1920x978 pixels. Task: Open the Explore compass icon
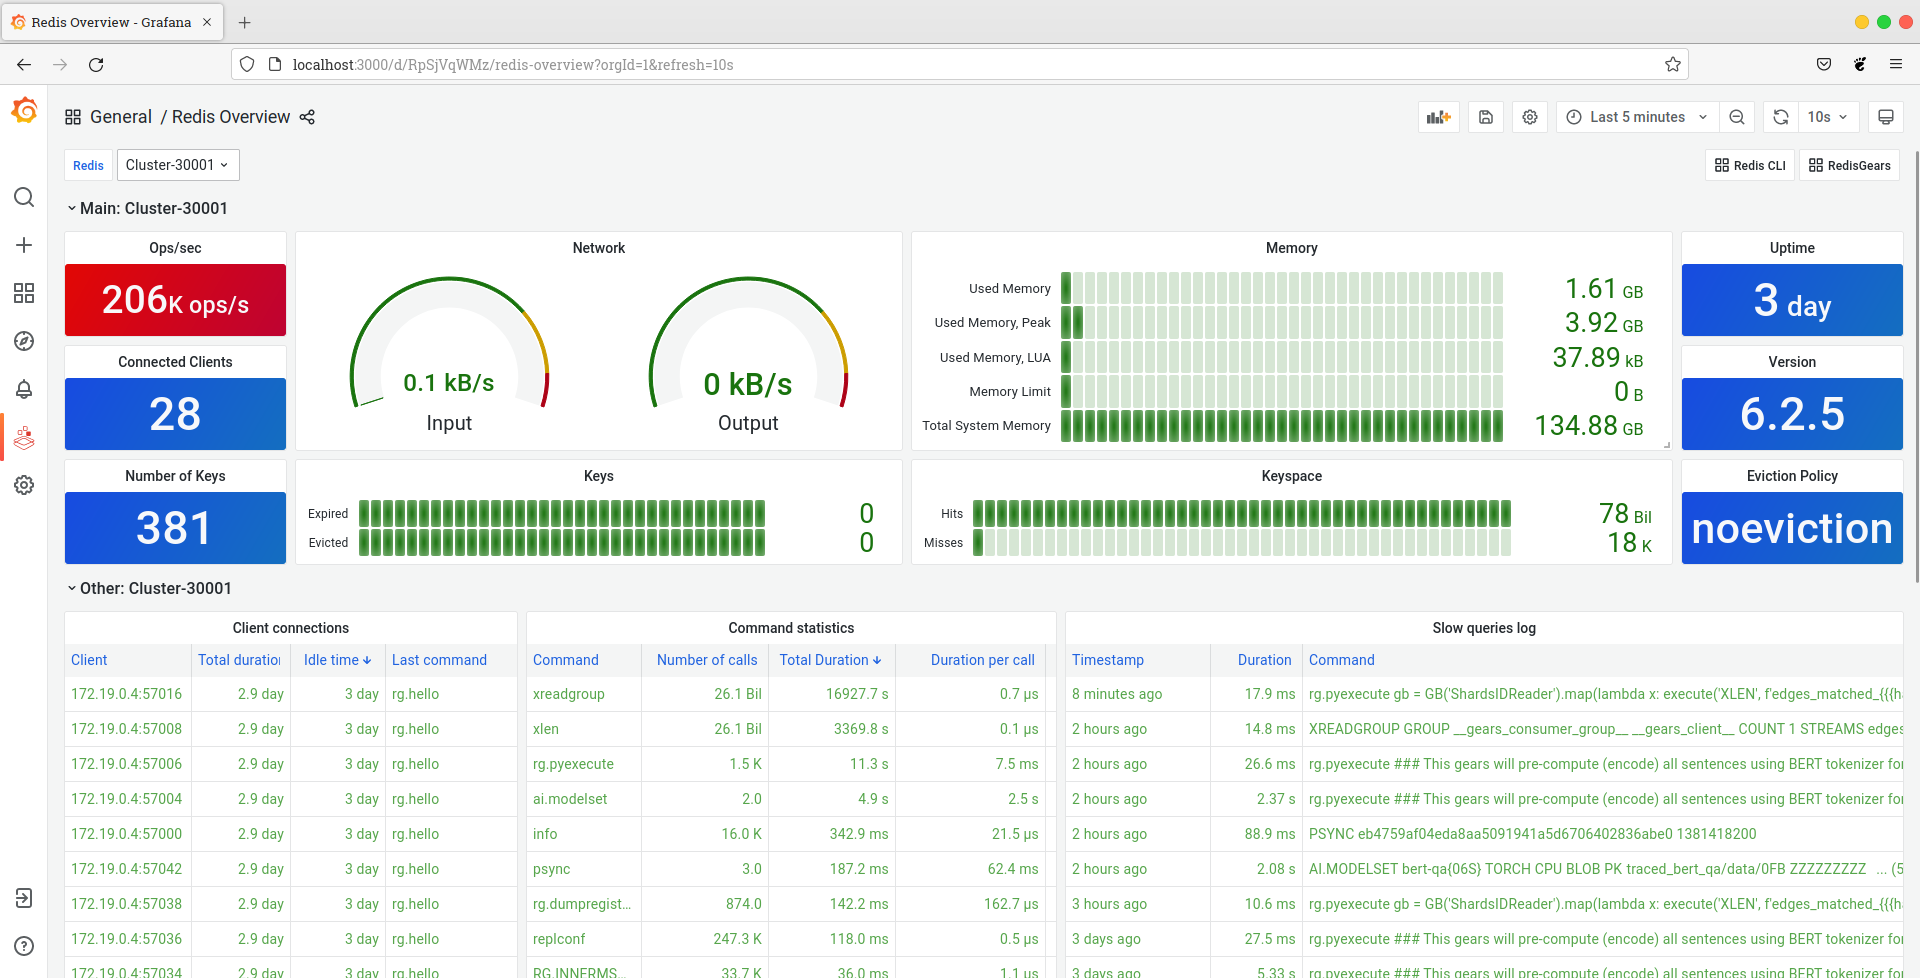pyautogui.click(x=24, y=341)
